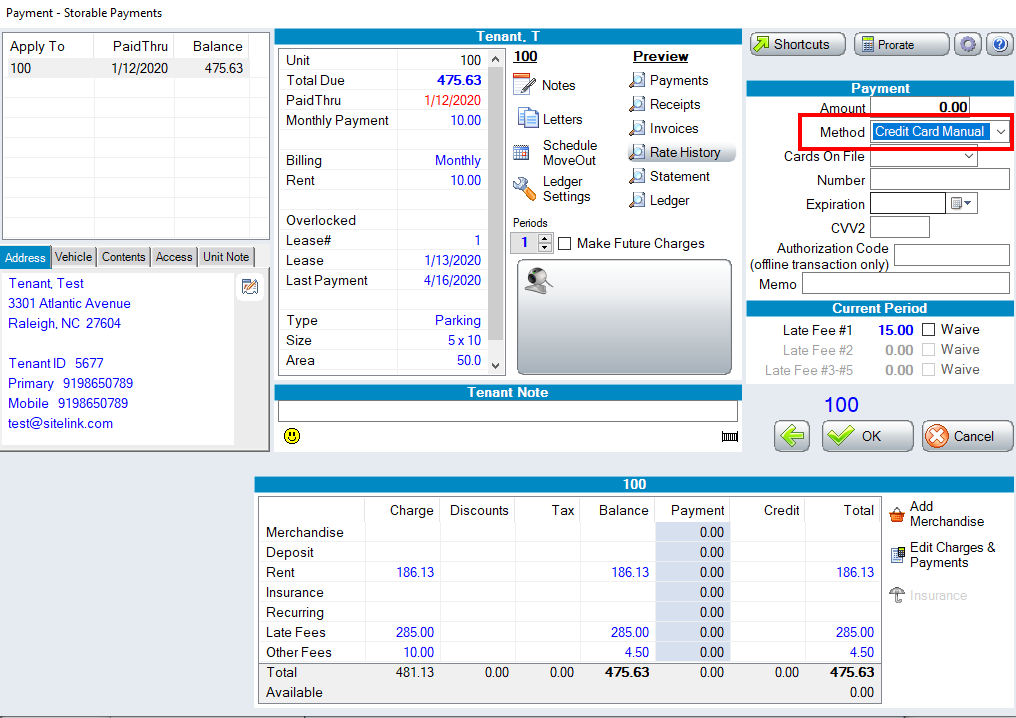Open Ledger Settings wrench icon

(524, 189)
